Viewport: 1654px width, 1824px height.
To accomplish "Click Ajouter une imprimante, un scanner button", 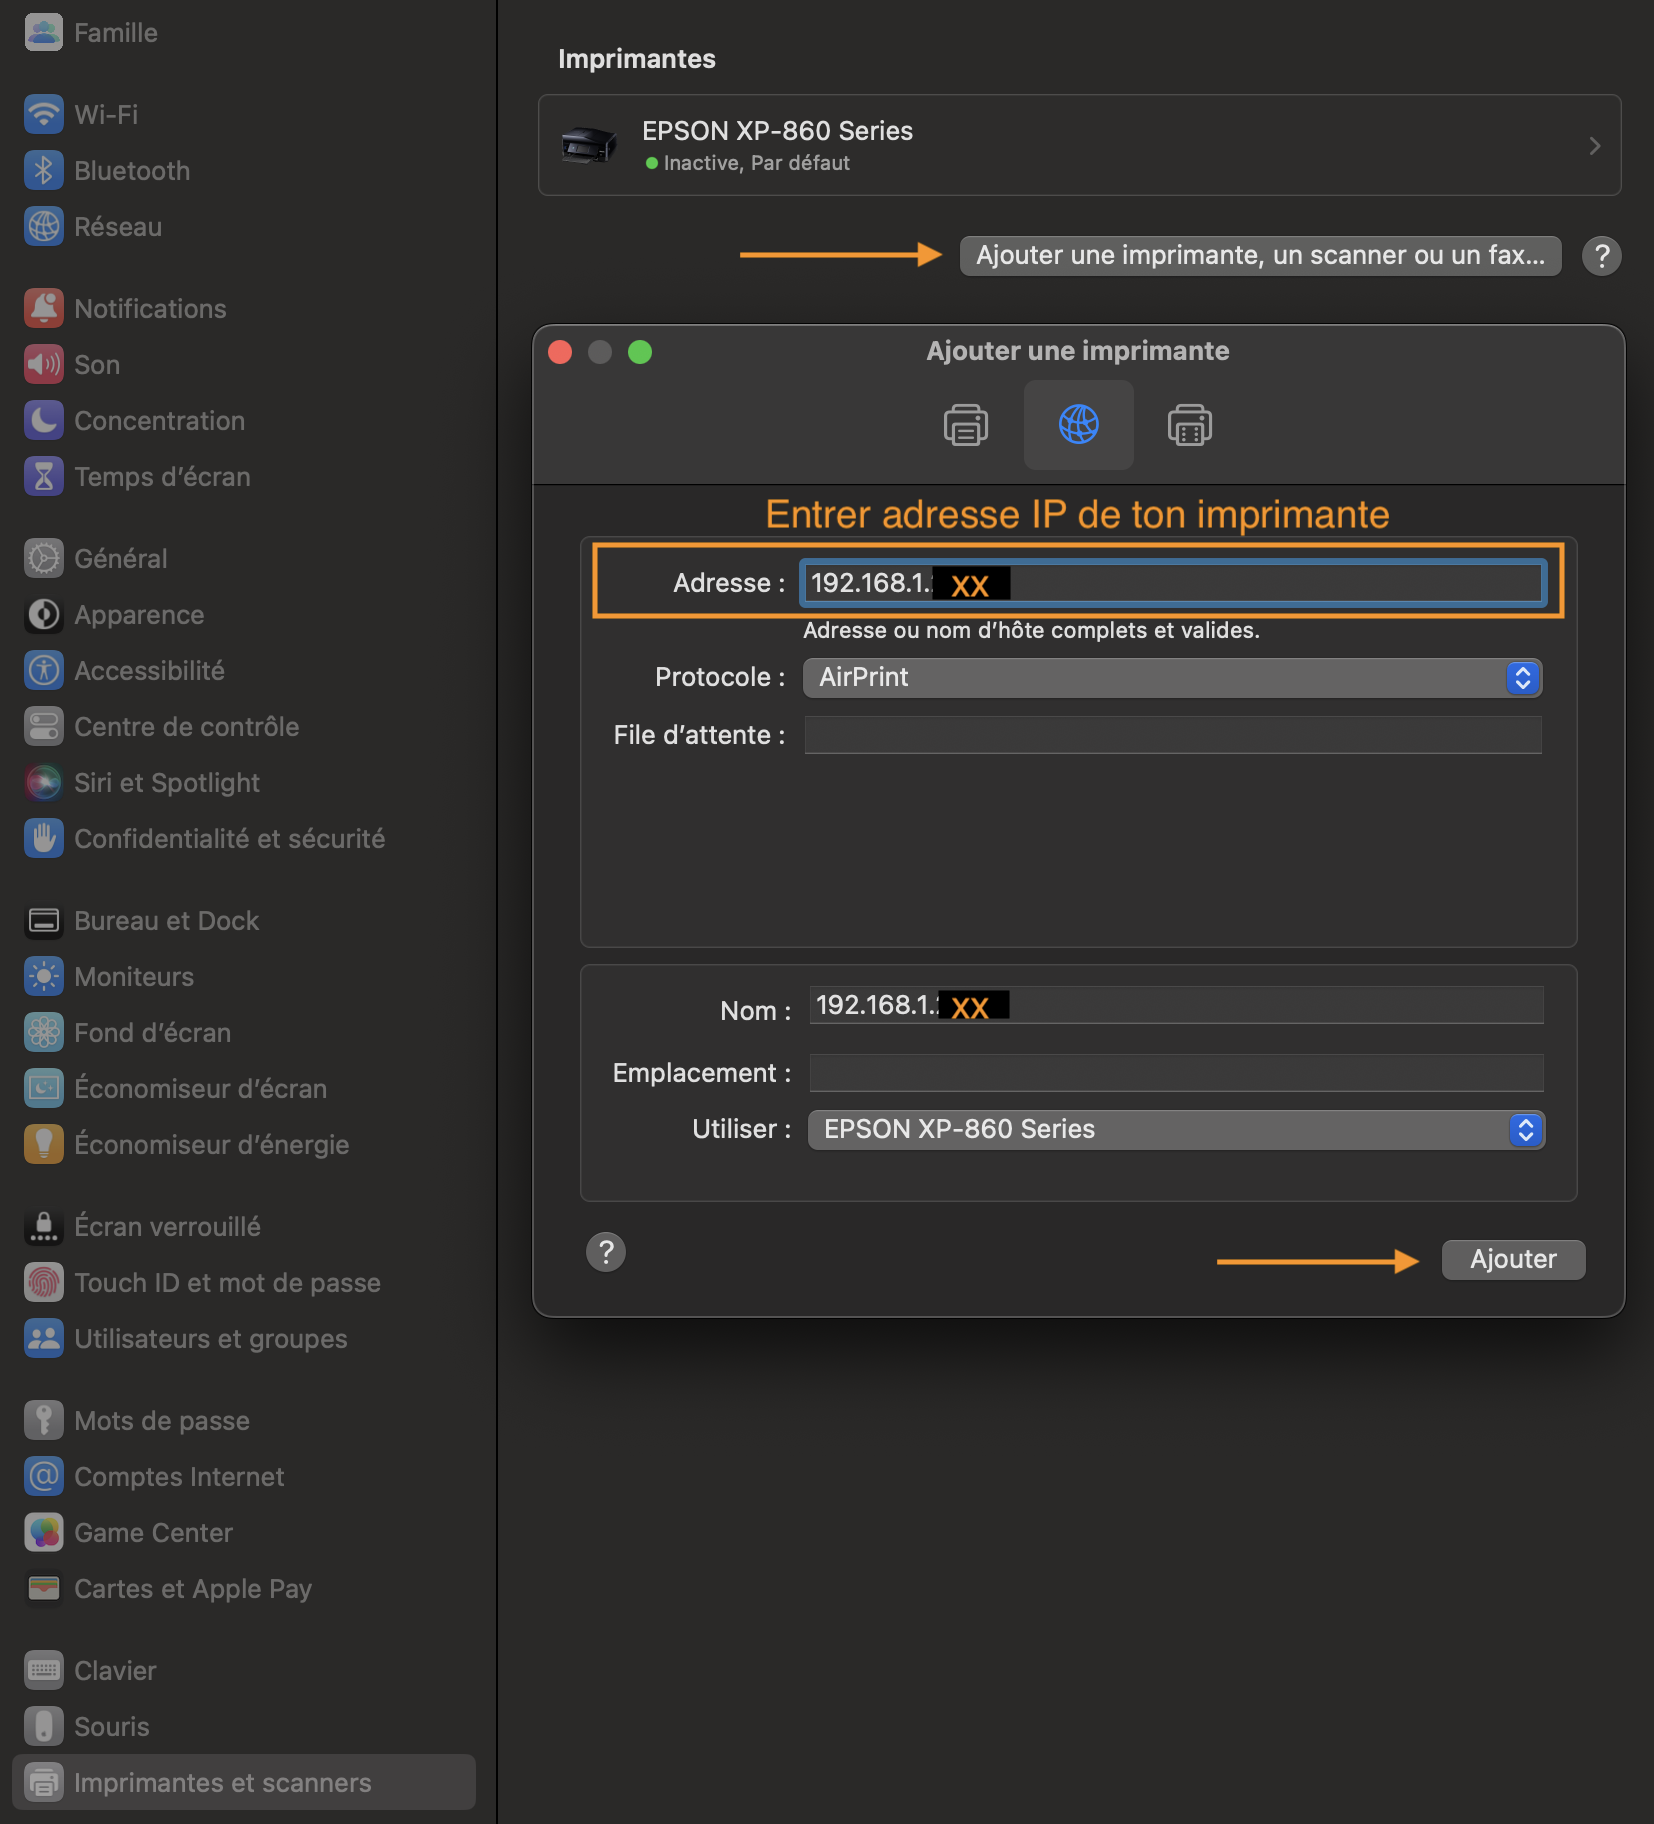I will [x=1259, y=256].
